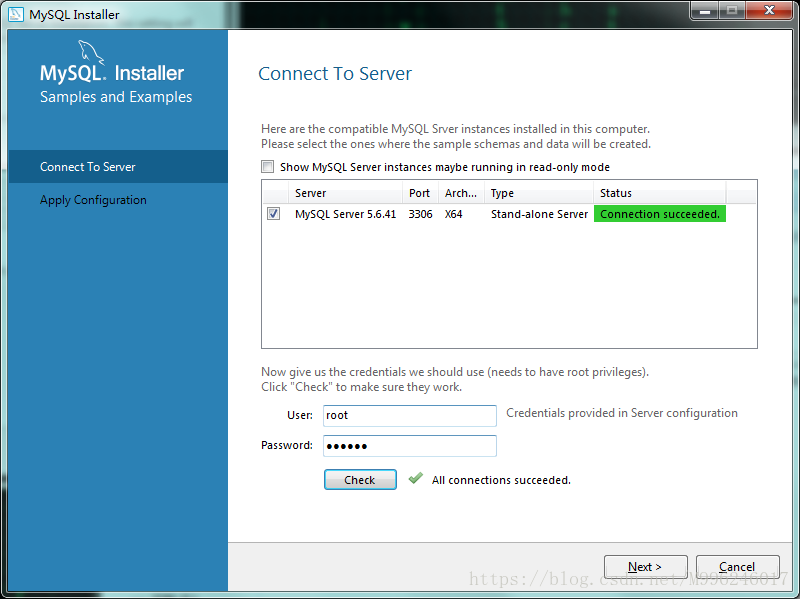Click the All connections succeeded message
Screen dimensions: 800x599
pyautogui.click(x=501, y=480)
